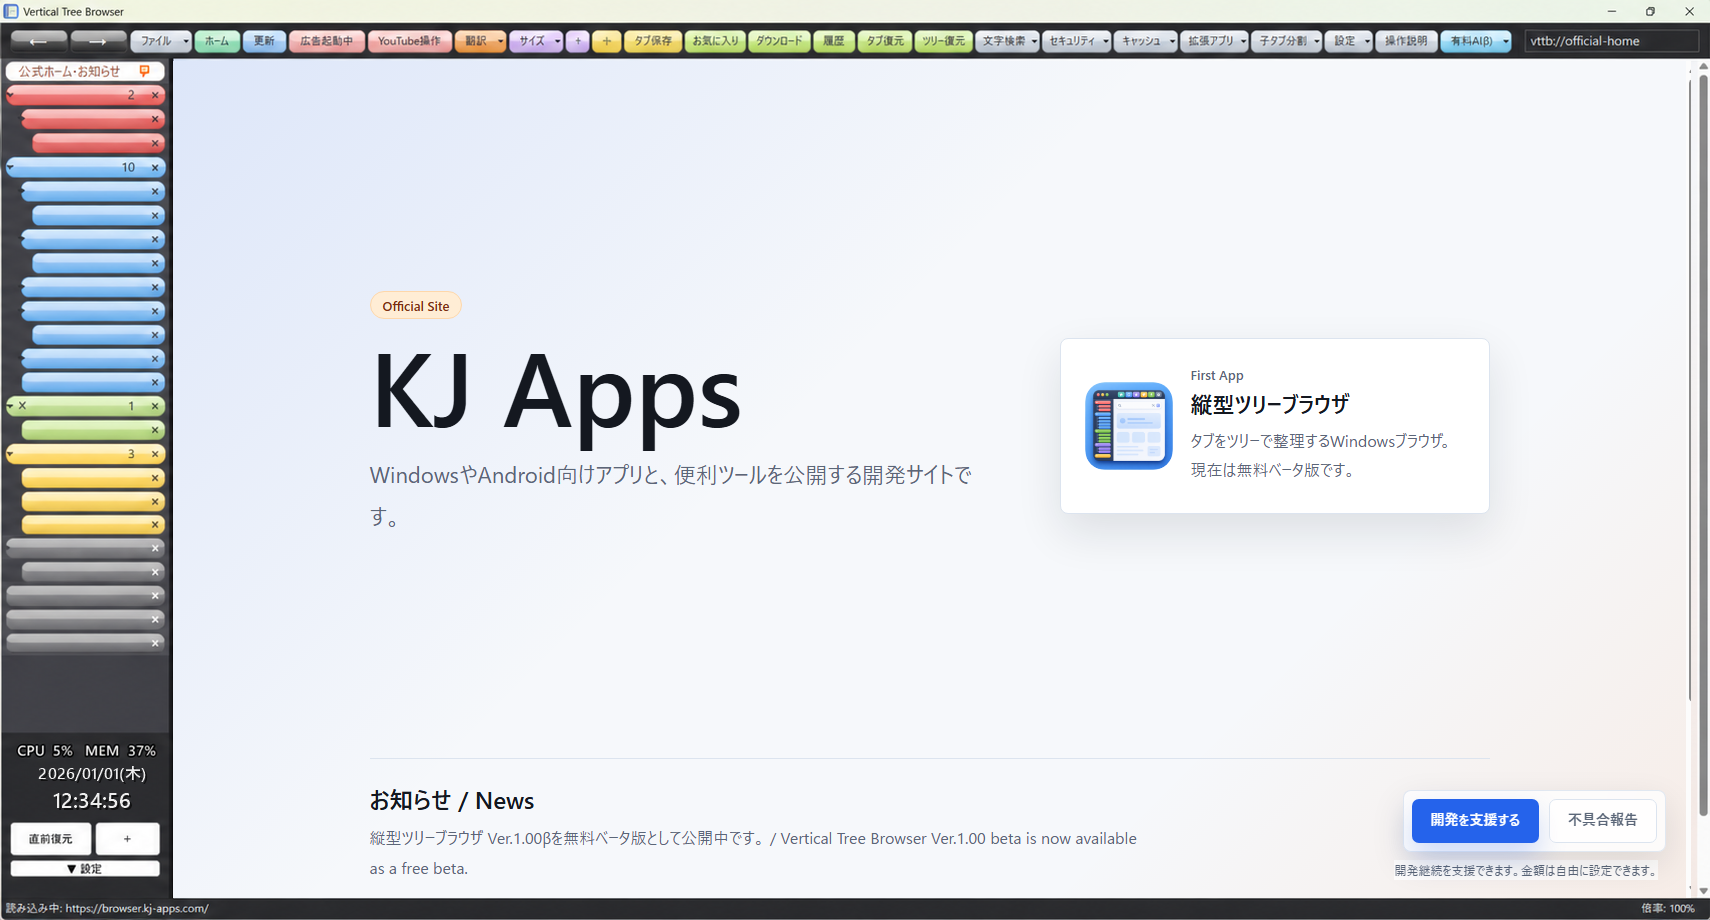The width and height of the screenshot is (1710, 920).
Task: Open the 操作説明 help button
Action: [1406, 41]
